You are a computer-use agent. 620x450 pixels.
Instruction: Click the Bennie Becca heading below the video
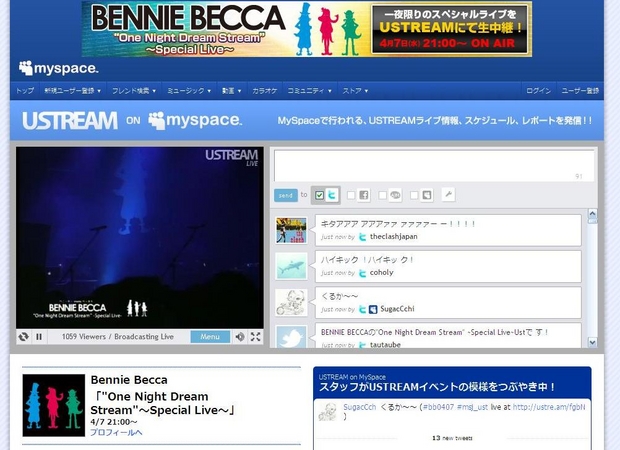pyautogui.click(x=129, y=380)
